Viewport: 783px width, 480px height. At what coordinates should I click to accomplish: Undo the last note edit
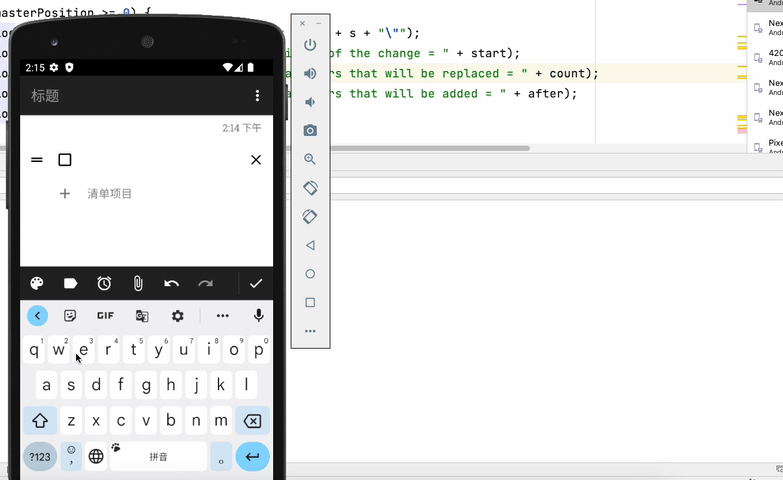pyautogui.click(x=172, y=284)
